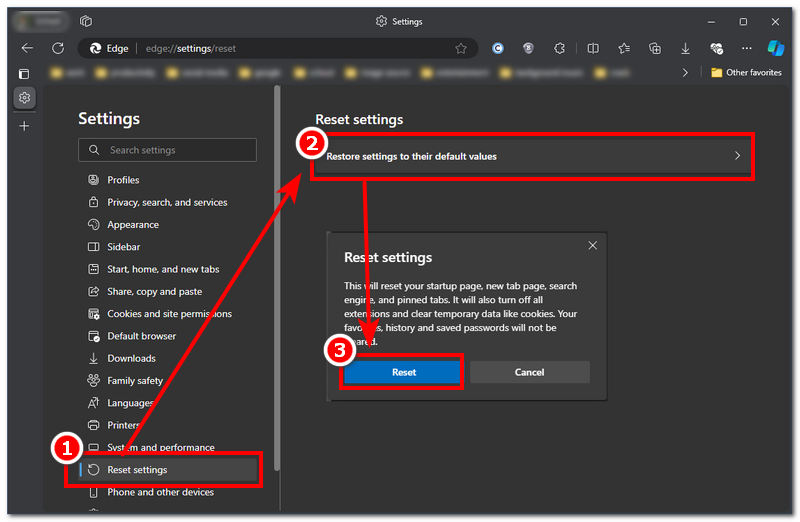
Task: Open Settings and more ellipsis menu
Action: [x=747, y=48]
